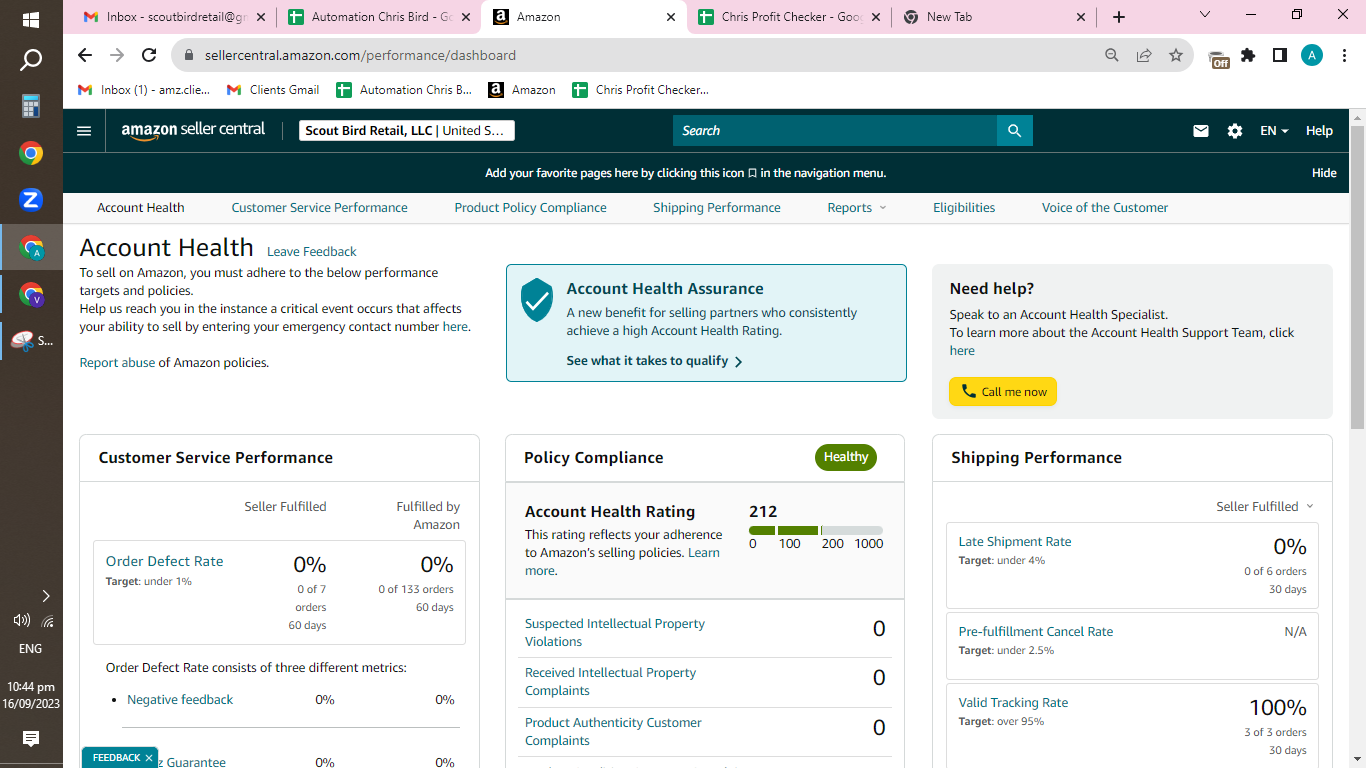
Task: Select the Account Health tab
Action: [x=141, y=208]
